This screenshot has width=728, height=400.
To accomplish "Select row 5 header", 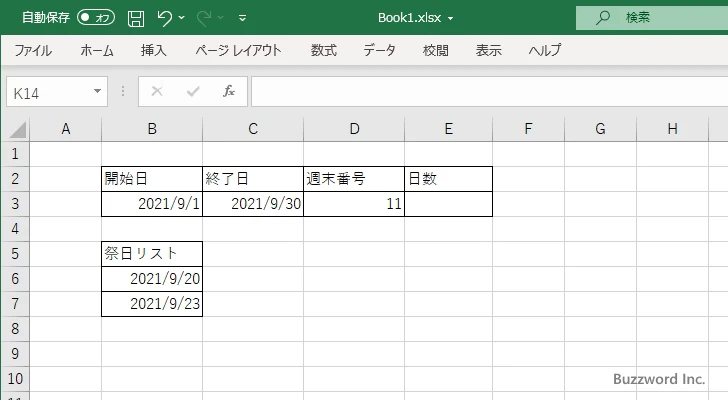I will click(x=15, y=254).
